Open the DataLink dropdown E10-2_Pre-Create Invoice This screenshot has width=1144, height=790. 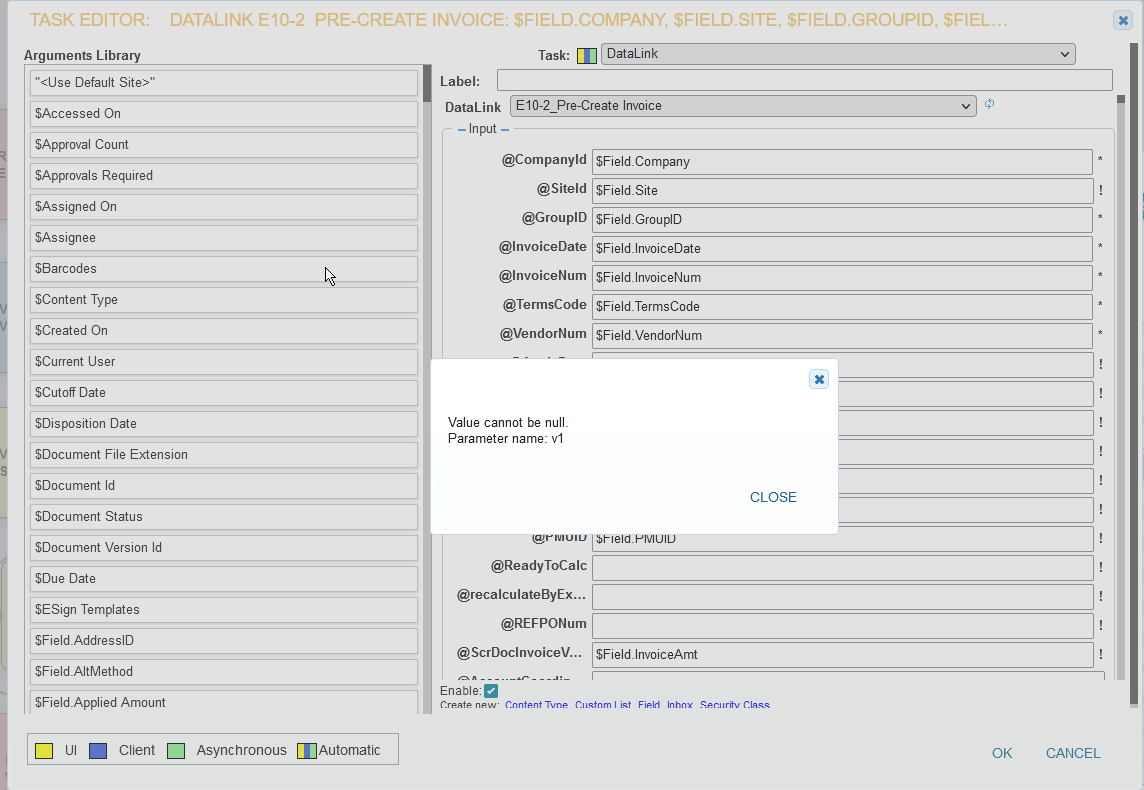tap(743, 106)
